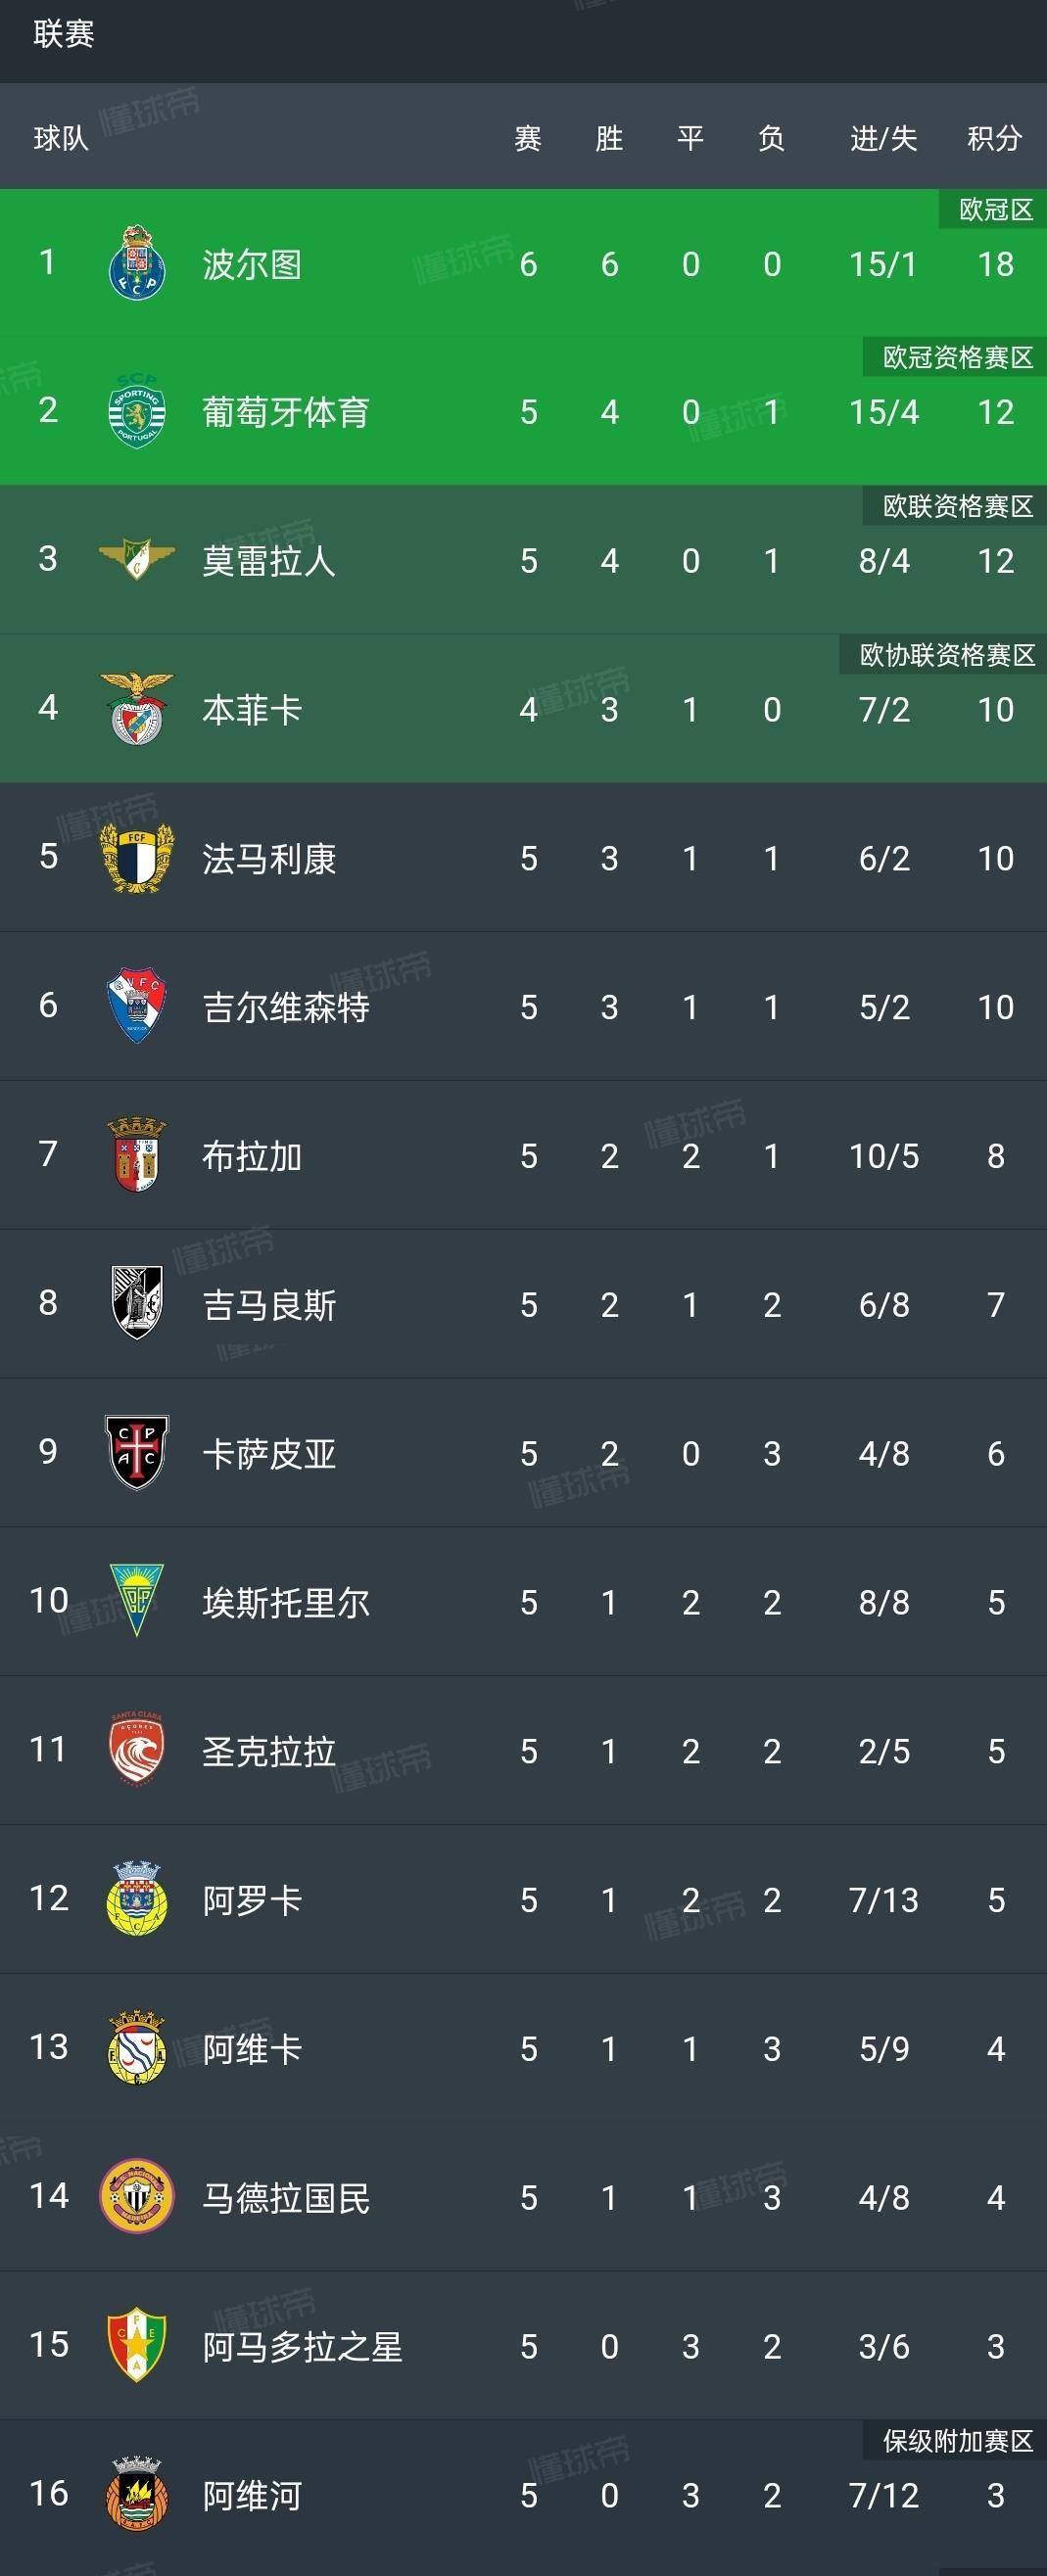Open the Santa Clara red badge
The width and height of the screenshot is (1047, 2576).
(137, 1750)
